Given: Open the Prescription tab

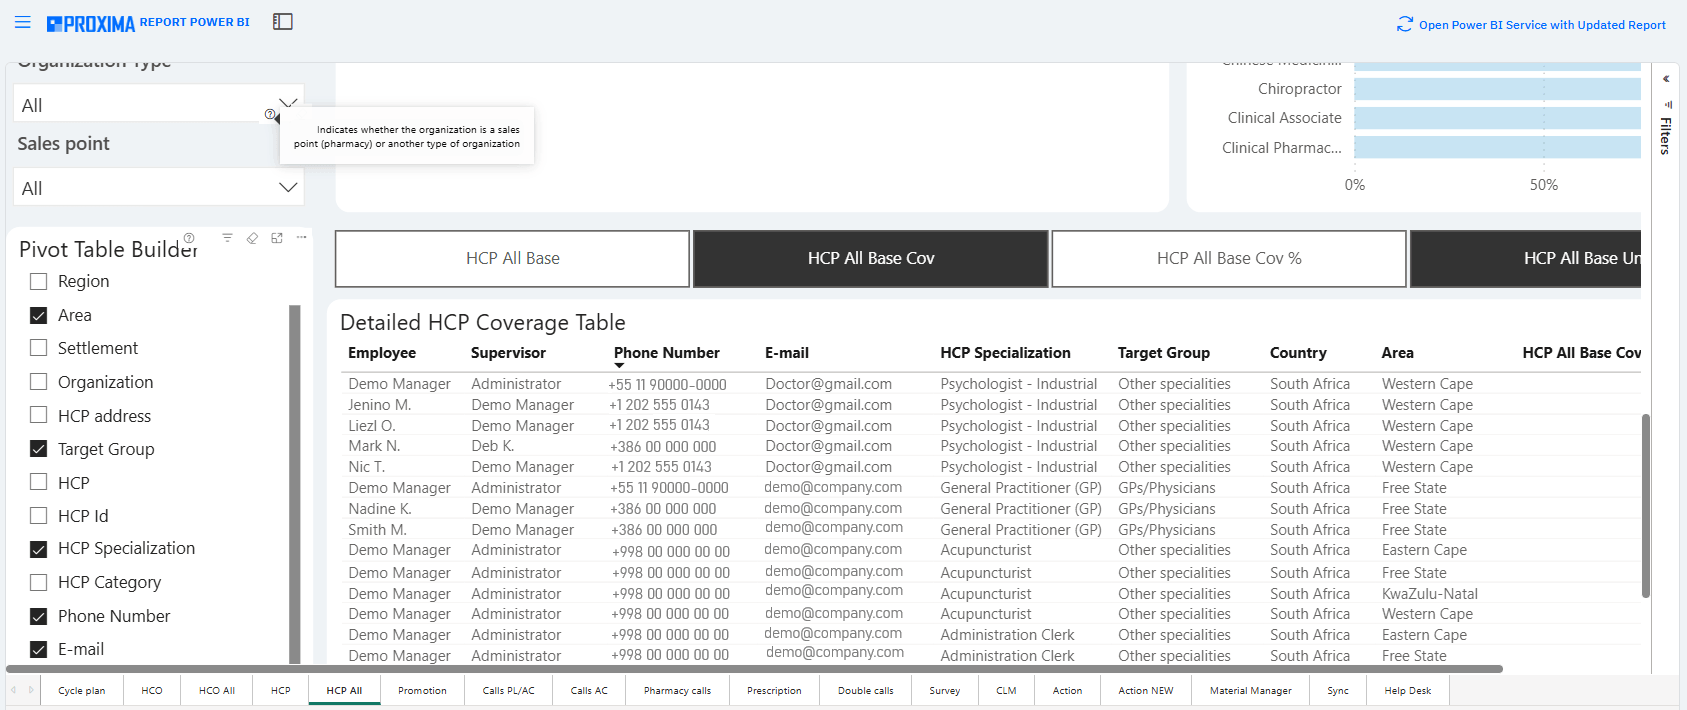Looking at the screenshot, I should pyautogui.click(x=774, y=691).
